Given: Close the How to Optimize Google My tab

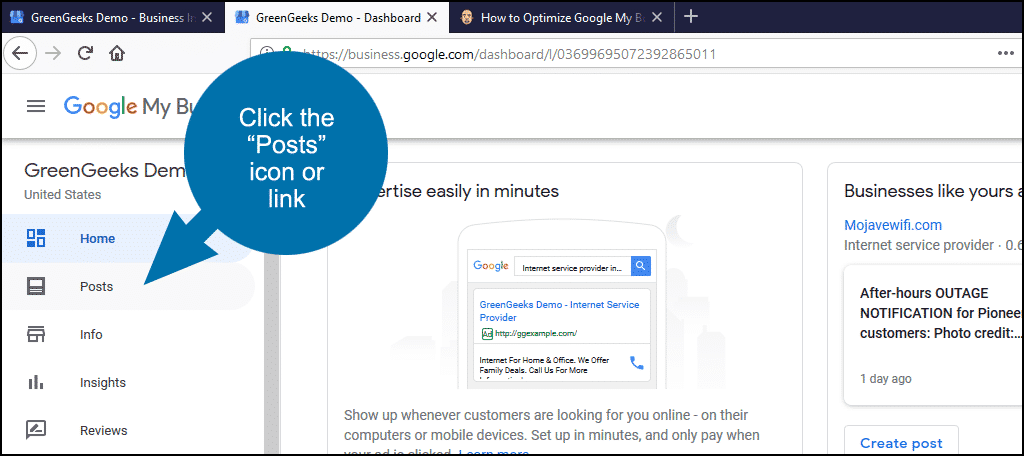Looking at the screenshot, I should coord(657,18).
